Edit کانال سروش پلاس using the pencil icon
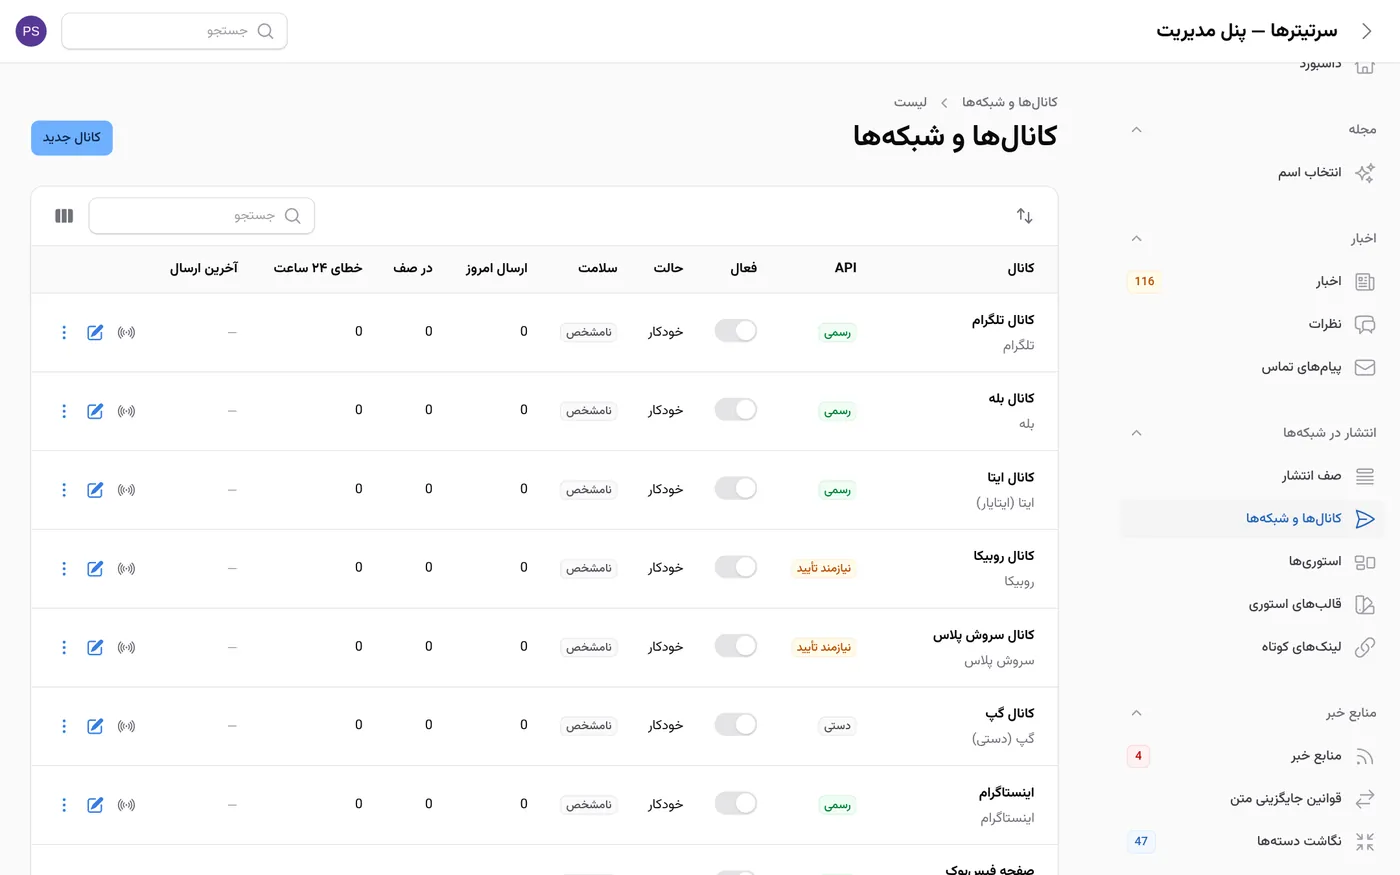 point(95,647)
